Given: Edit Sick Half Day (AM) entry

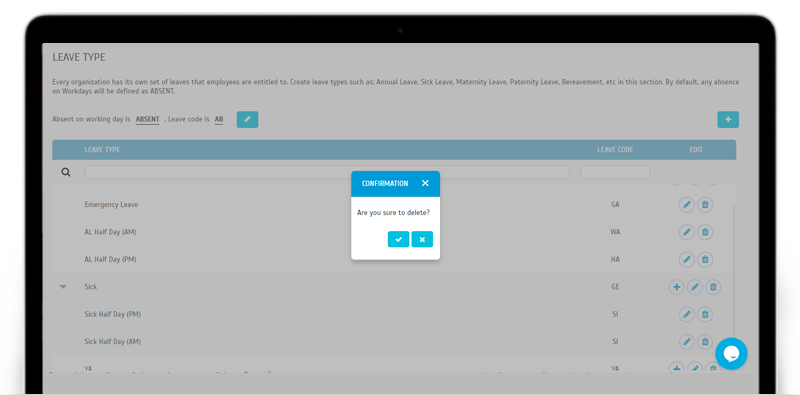Looking at the screenshot, I should click(x=687, y=341).
